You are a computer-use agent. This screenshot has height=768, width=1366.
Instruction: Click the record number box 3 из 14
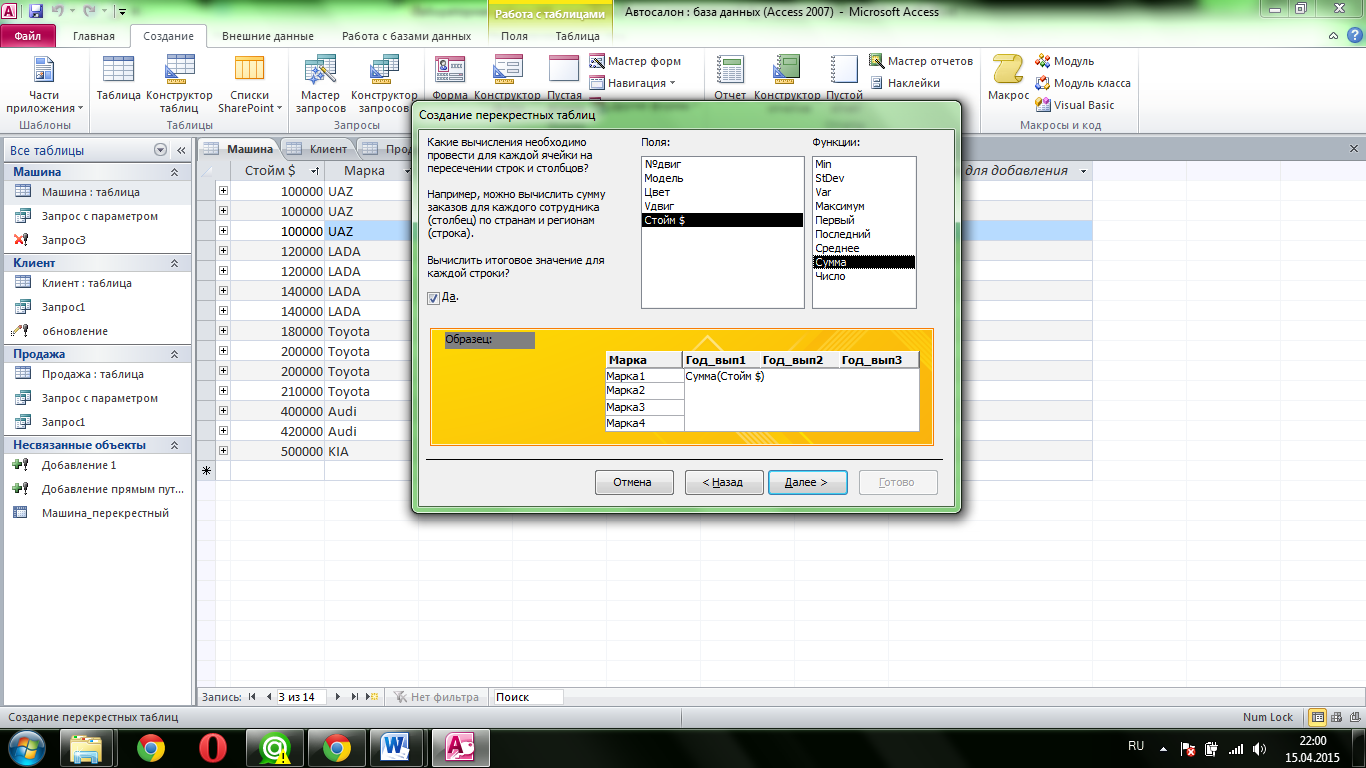(x=301, y=697)
